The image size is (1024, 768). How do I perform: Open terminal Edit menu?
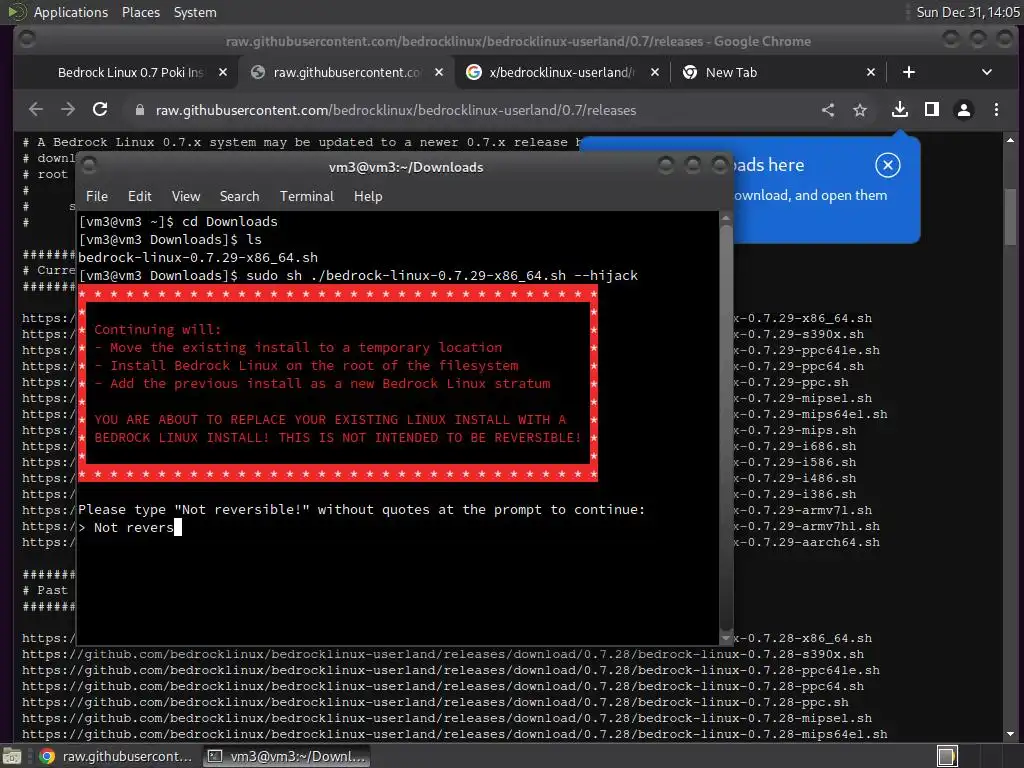pos(139,197)
